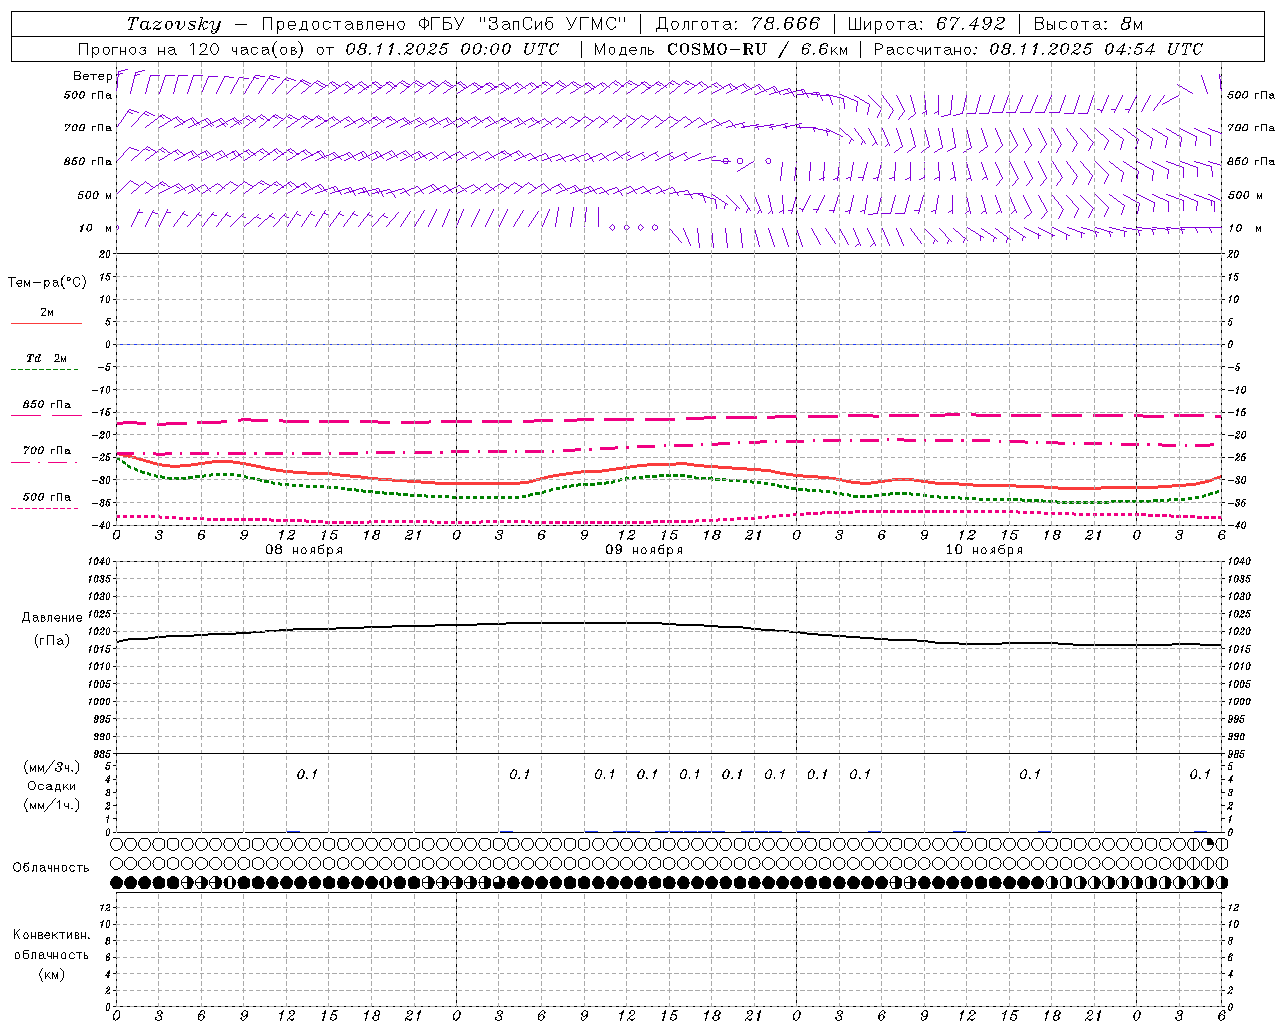Click the Td 2м dew point legend entry
Viewport: 1280px width, 1024px height.
(x=47, y=358)
